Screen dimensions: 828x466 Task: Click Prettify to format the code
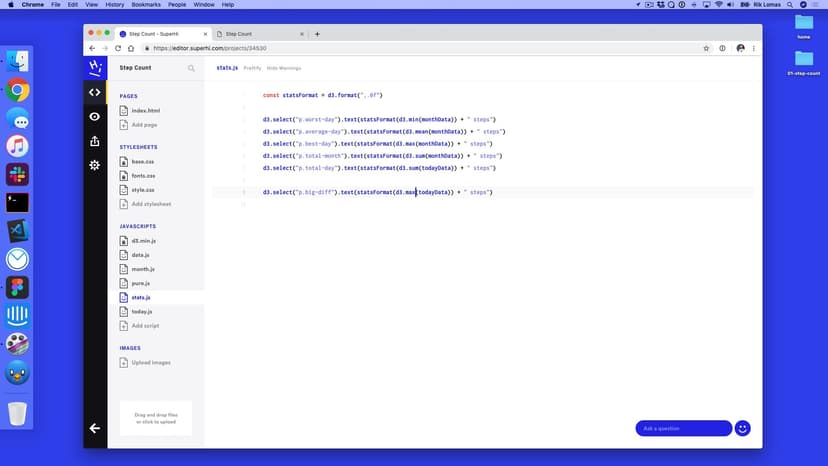(252, 68)
